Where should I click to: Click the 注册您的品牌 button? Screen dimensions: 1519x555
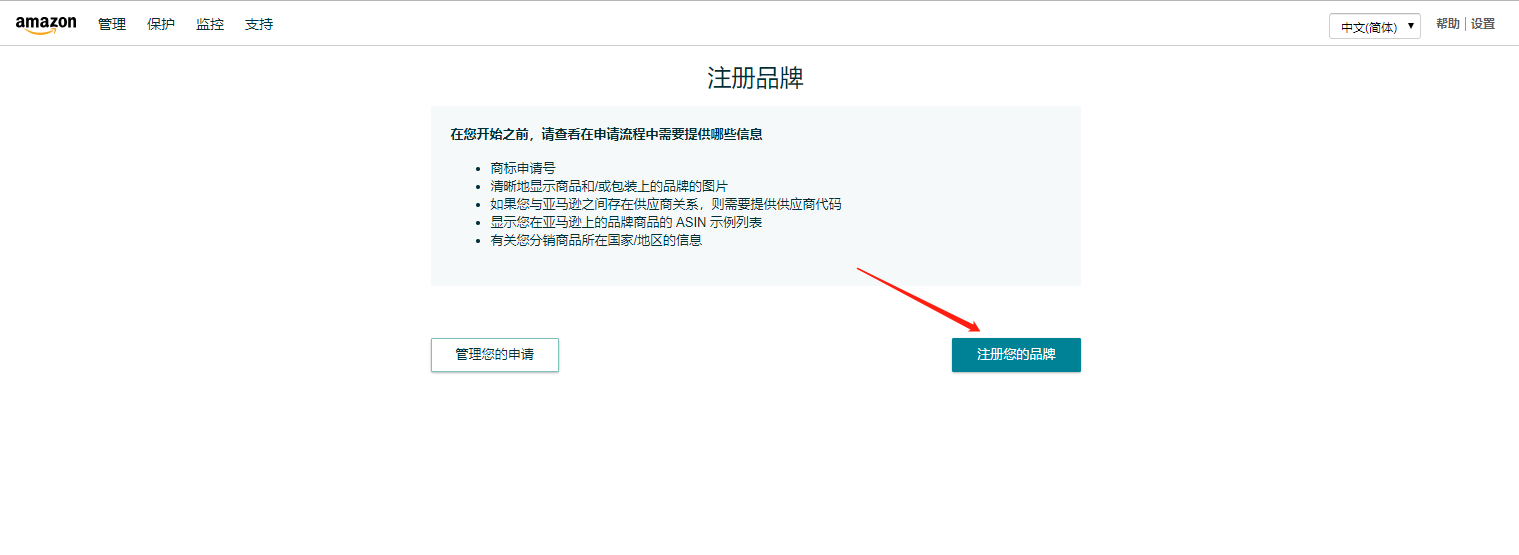pyautogui.click(x=1016, y=355)
